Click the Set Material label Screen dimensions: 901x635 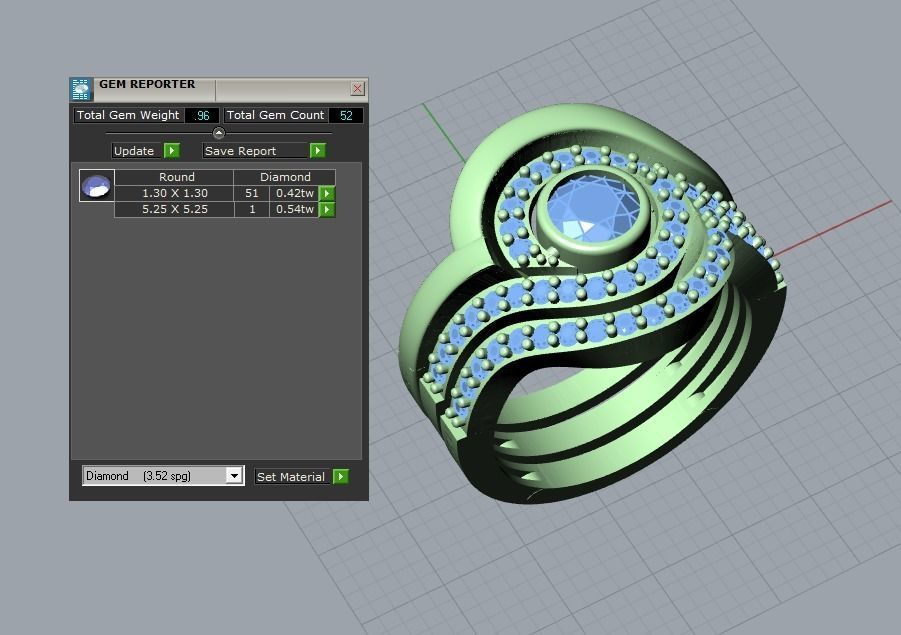click(291, 476)
